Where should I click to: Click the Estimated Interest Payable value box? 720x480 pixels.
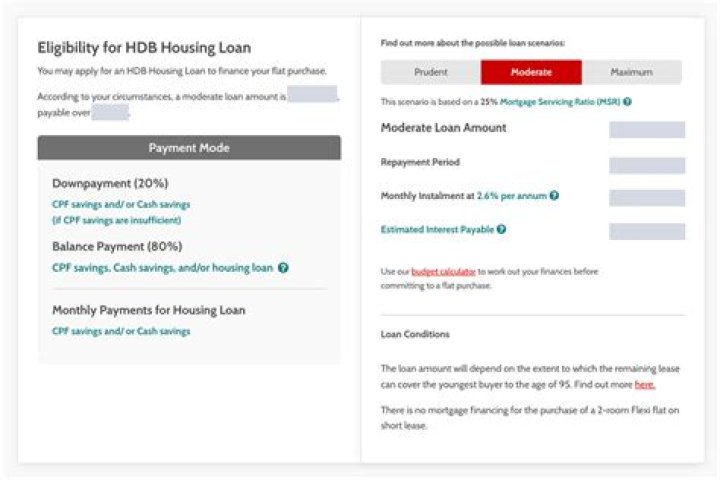(x=647, y=231)
